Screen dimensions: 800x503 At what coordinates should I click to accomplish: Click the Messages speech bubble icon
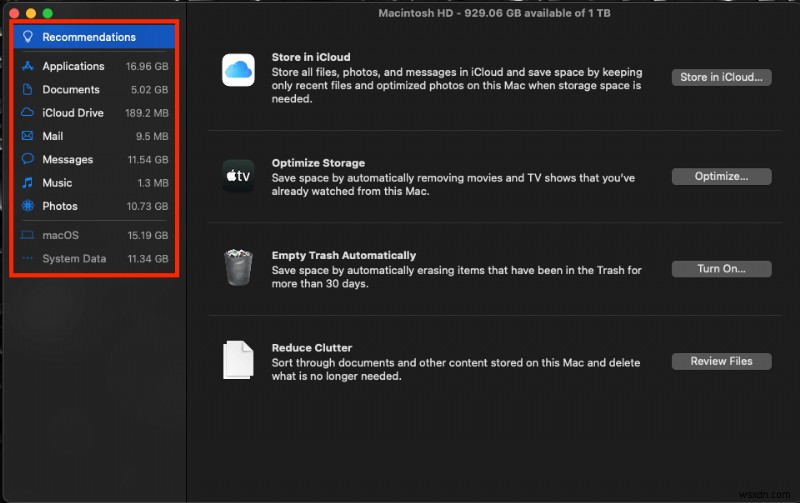click(x=28, y=160)
